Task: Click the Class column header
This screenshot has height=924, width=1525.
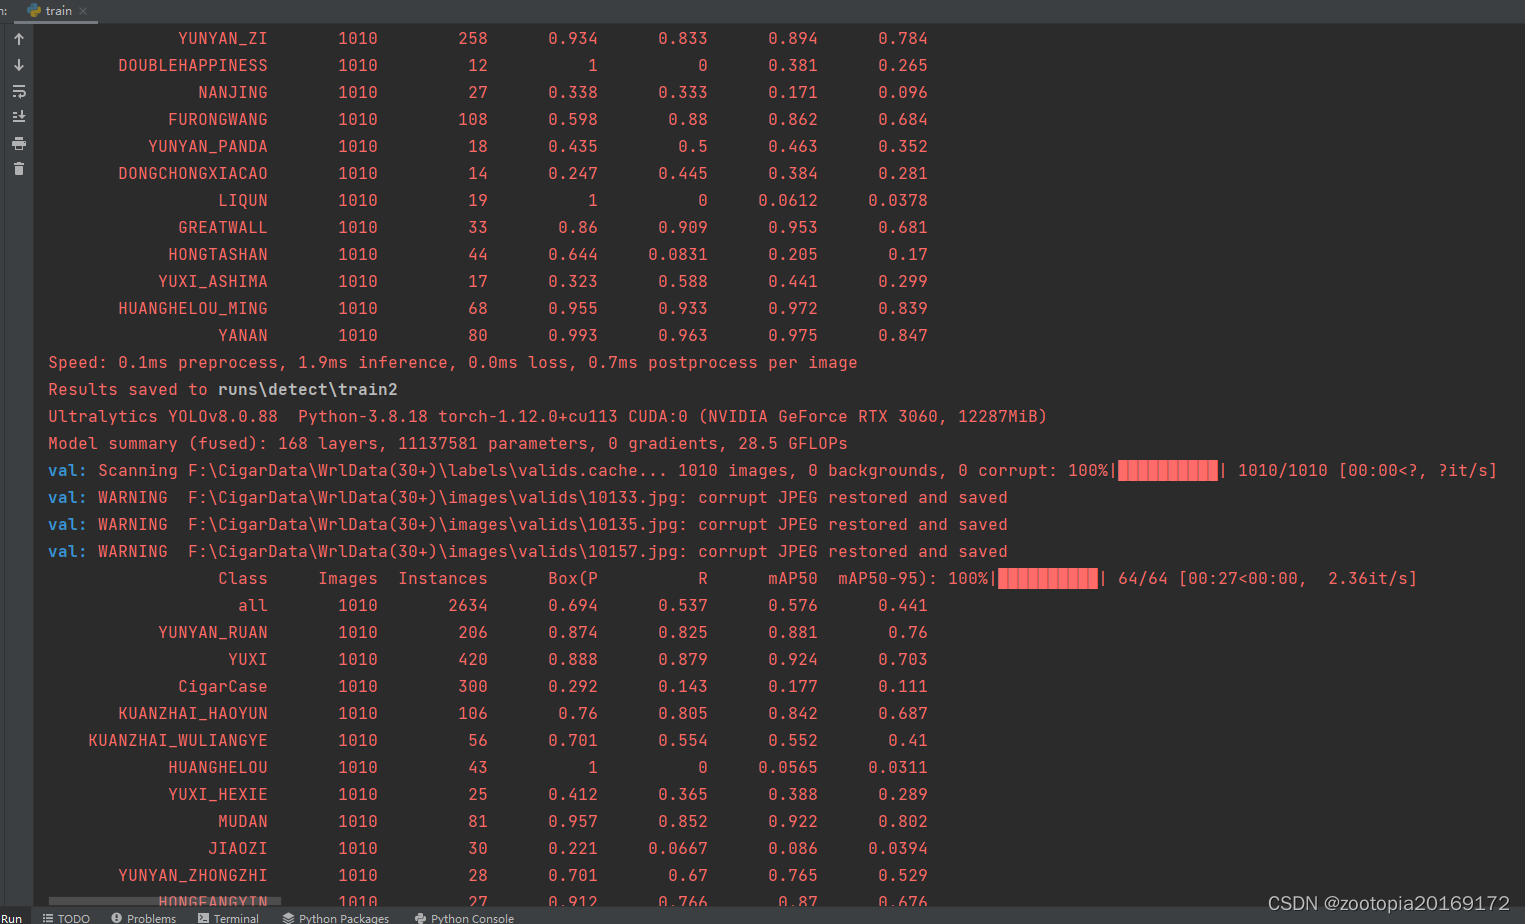Action: [243, 578]
